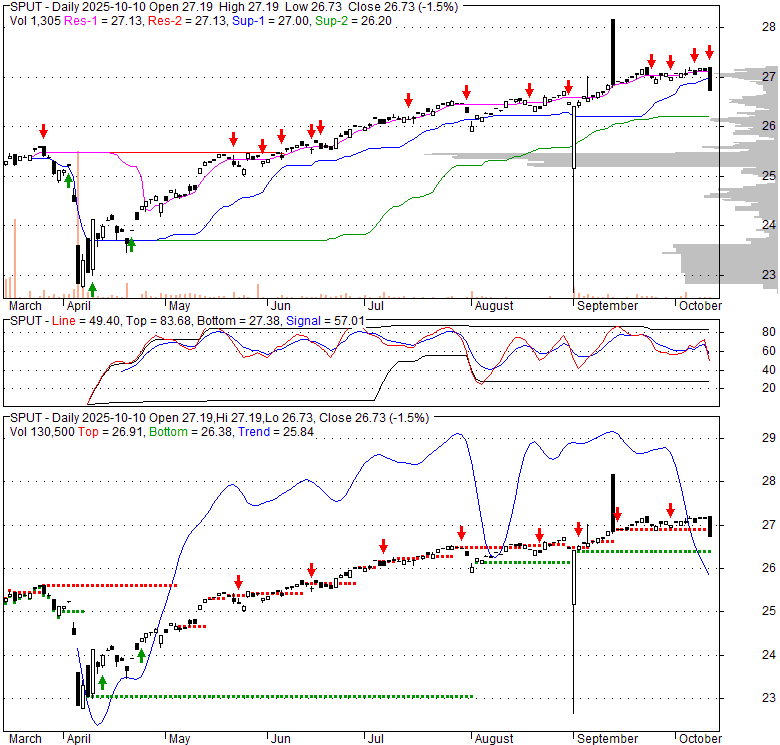Click the 80 level label on oscillator axis
Screen dimensions: 780x745
pyautogui.click(x=769, y=332)
